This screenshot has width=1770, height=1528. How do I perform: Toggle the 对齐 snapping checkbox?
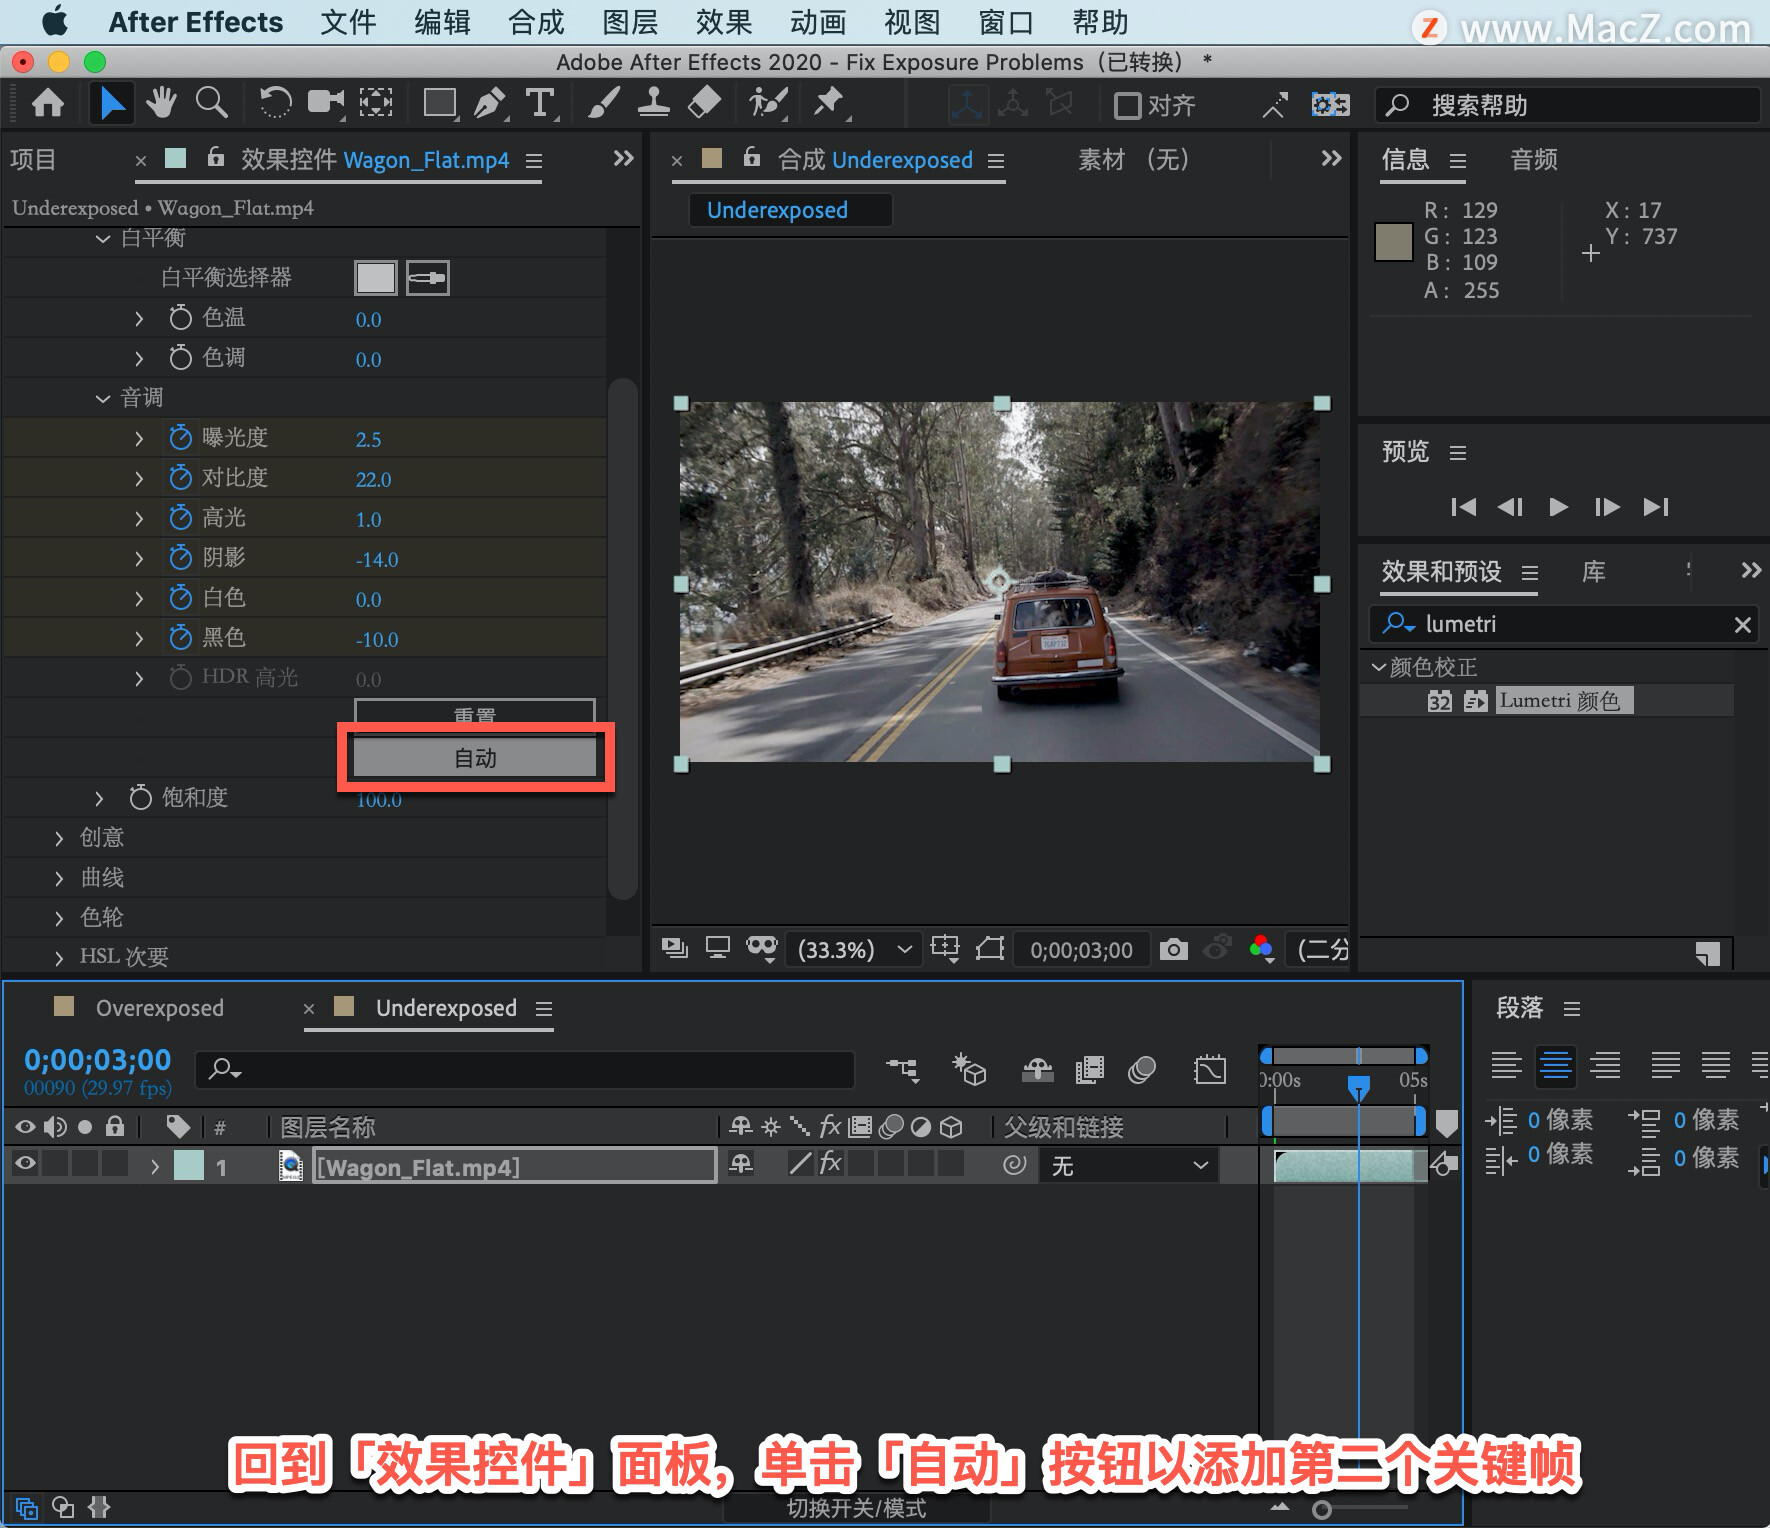(1128, 105)
